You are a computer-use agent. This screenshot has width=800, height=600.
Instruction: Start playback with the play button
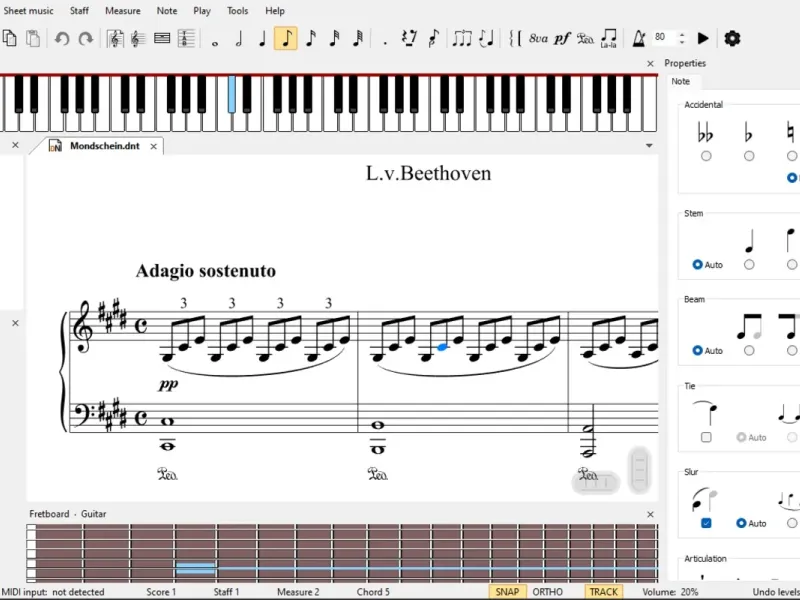[x=703, y=38]
